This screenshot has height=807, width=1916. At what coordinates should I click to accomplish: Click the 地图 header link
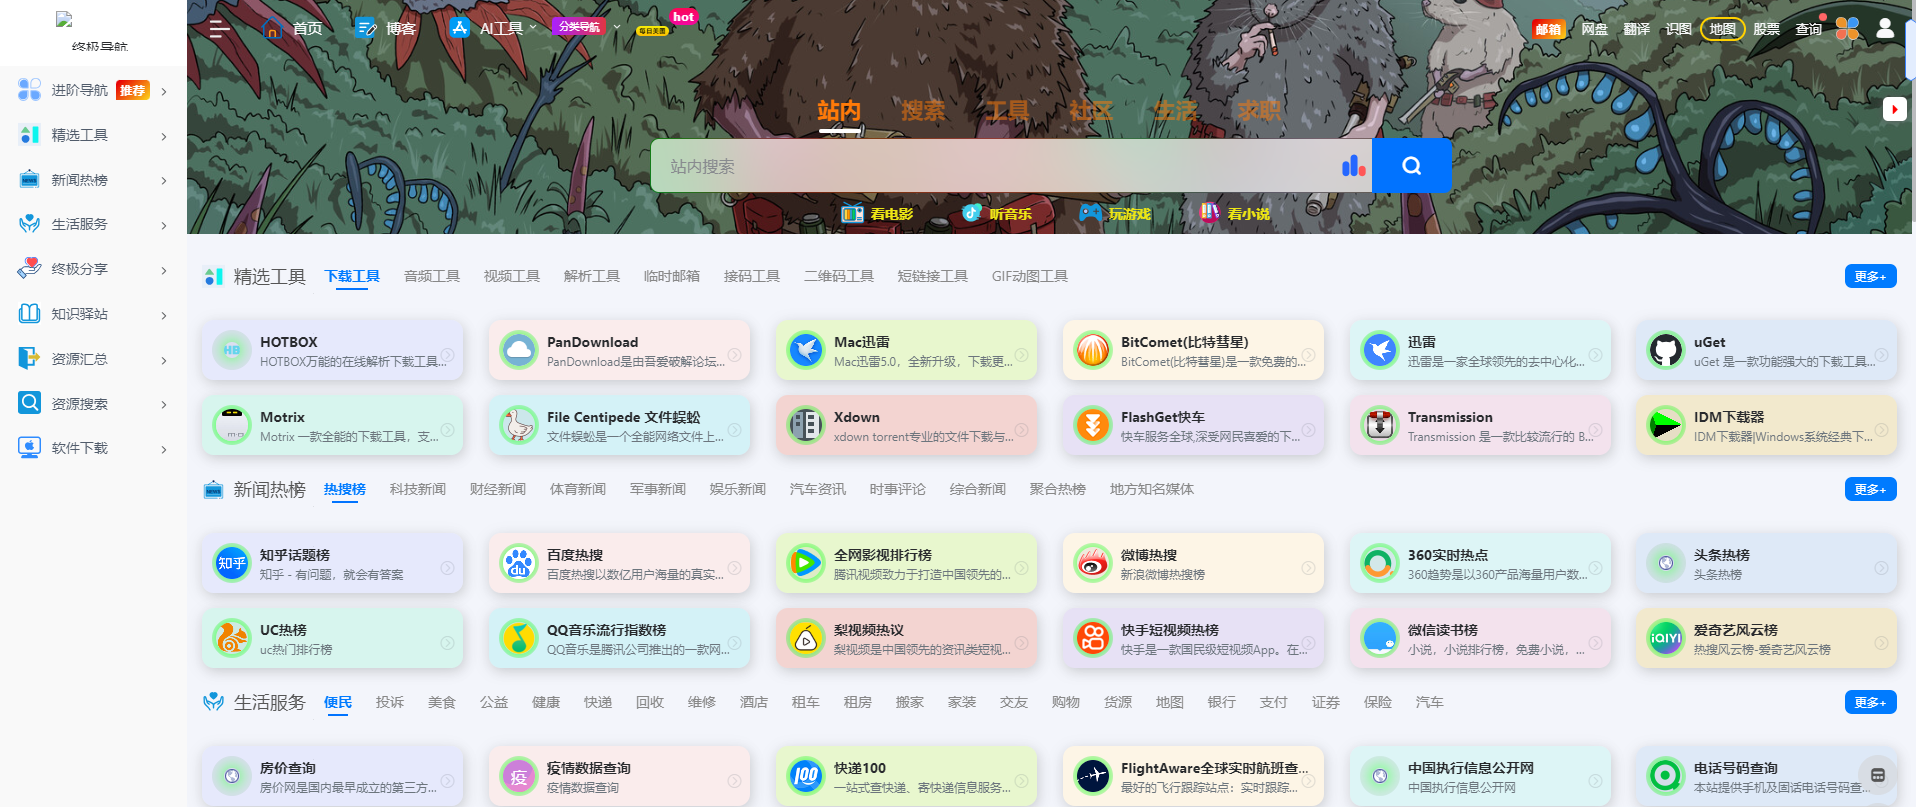tap(1722, 29)
